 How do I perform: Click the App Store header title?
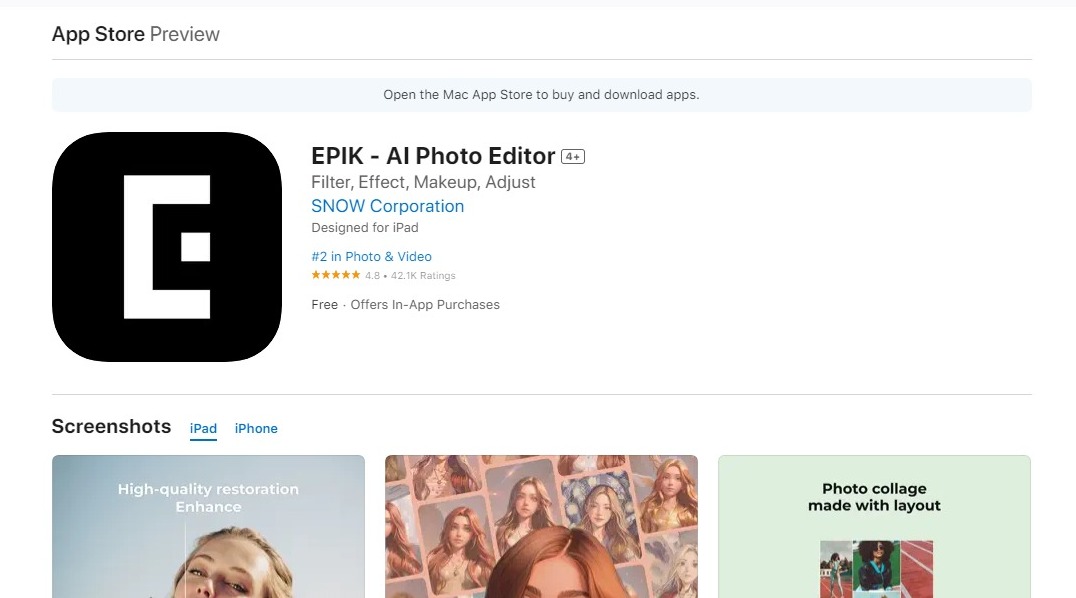(98, 34)
